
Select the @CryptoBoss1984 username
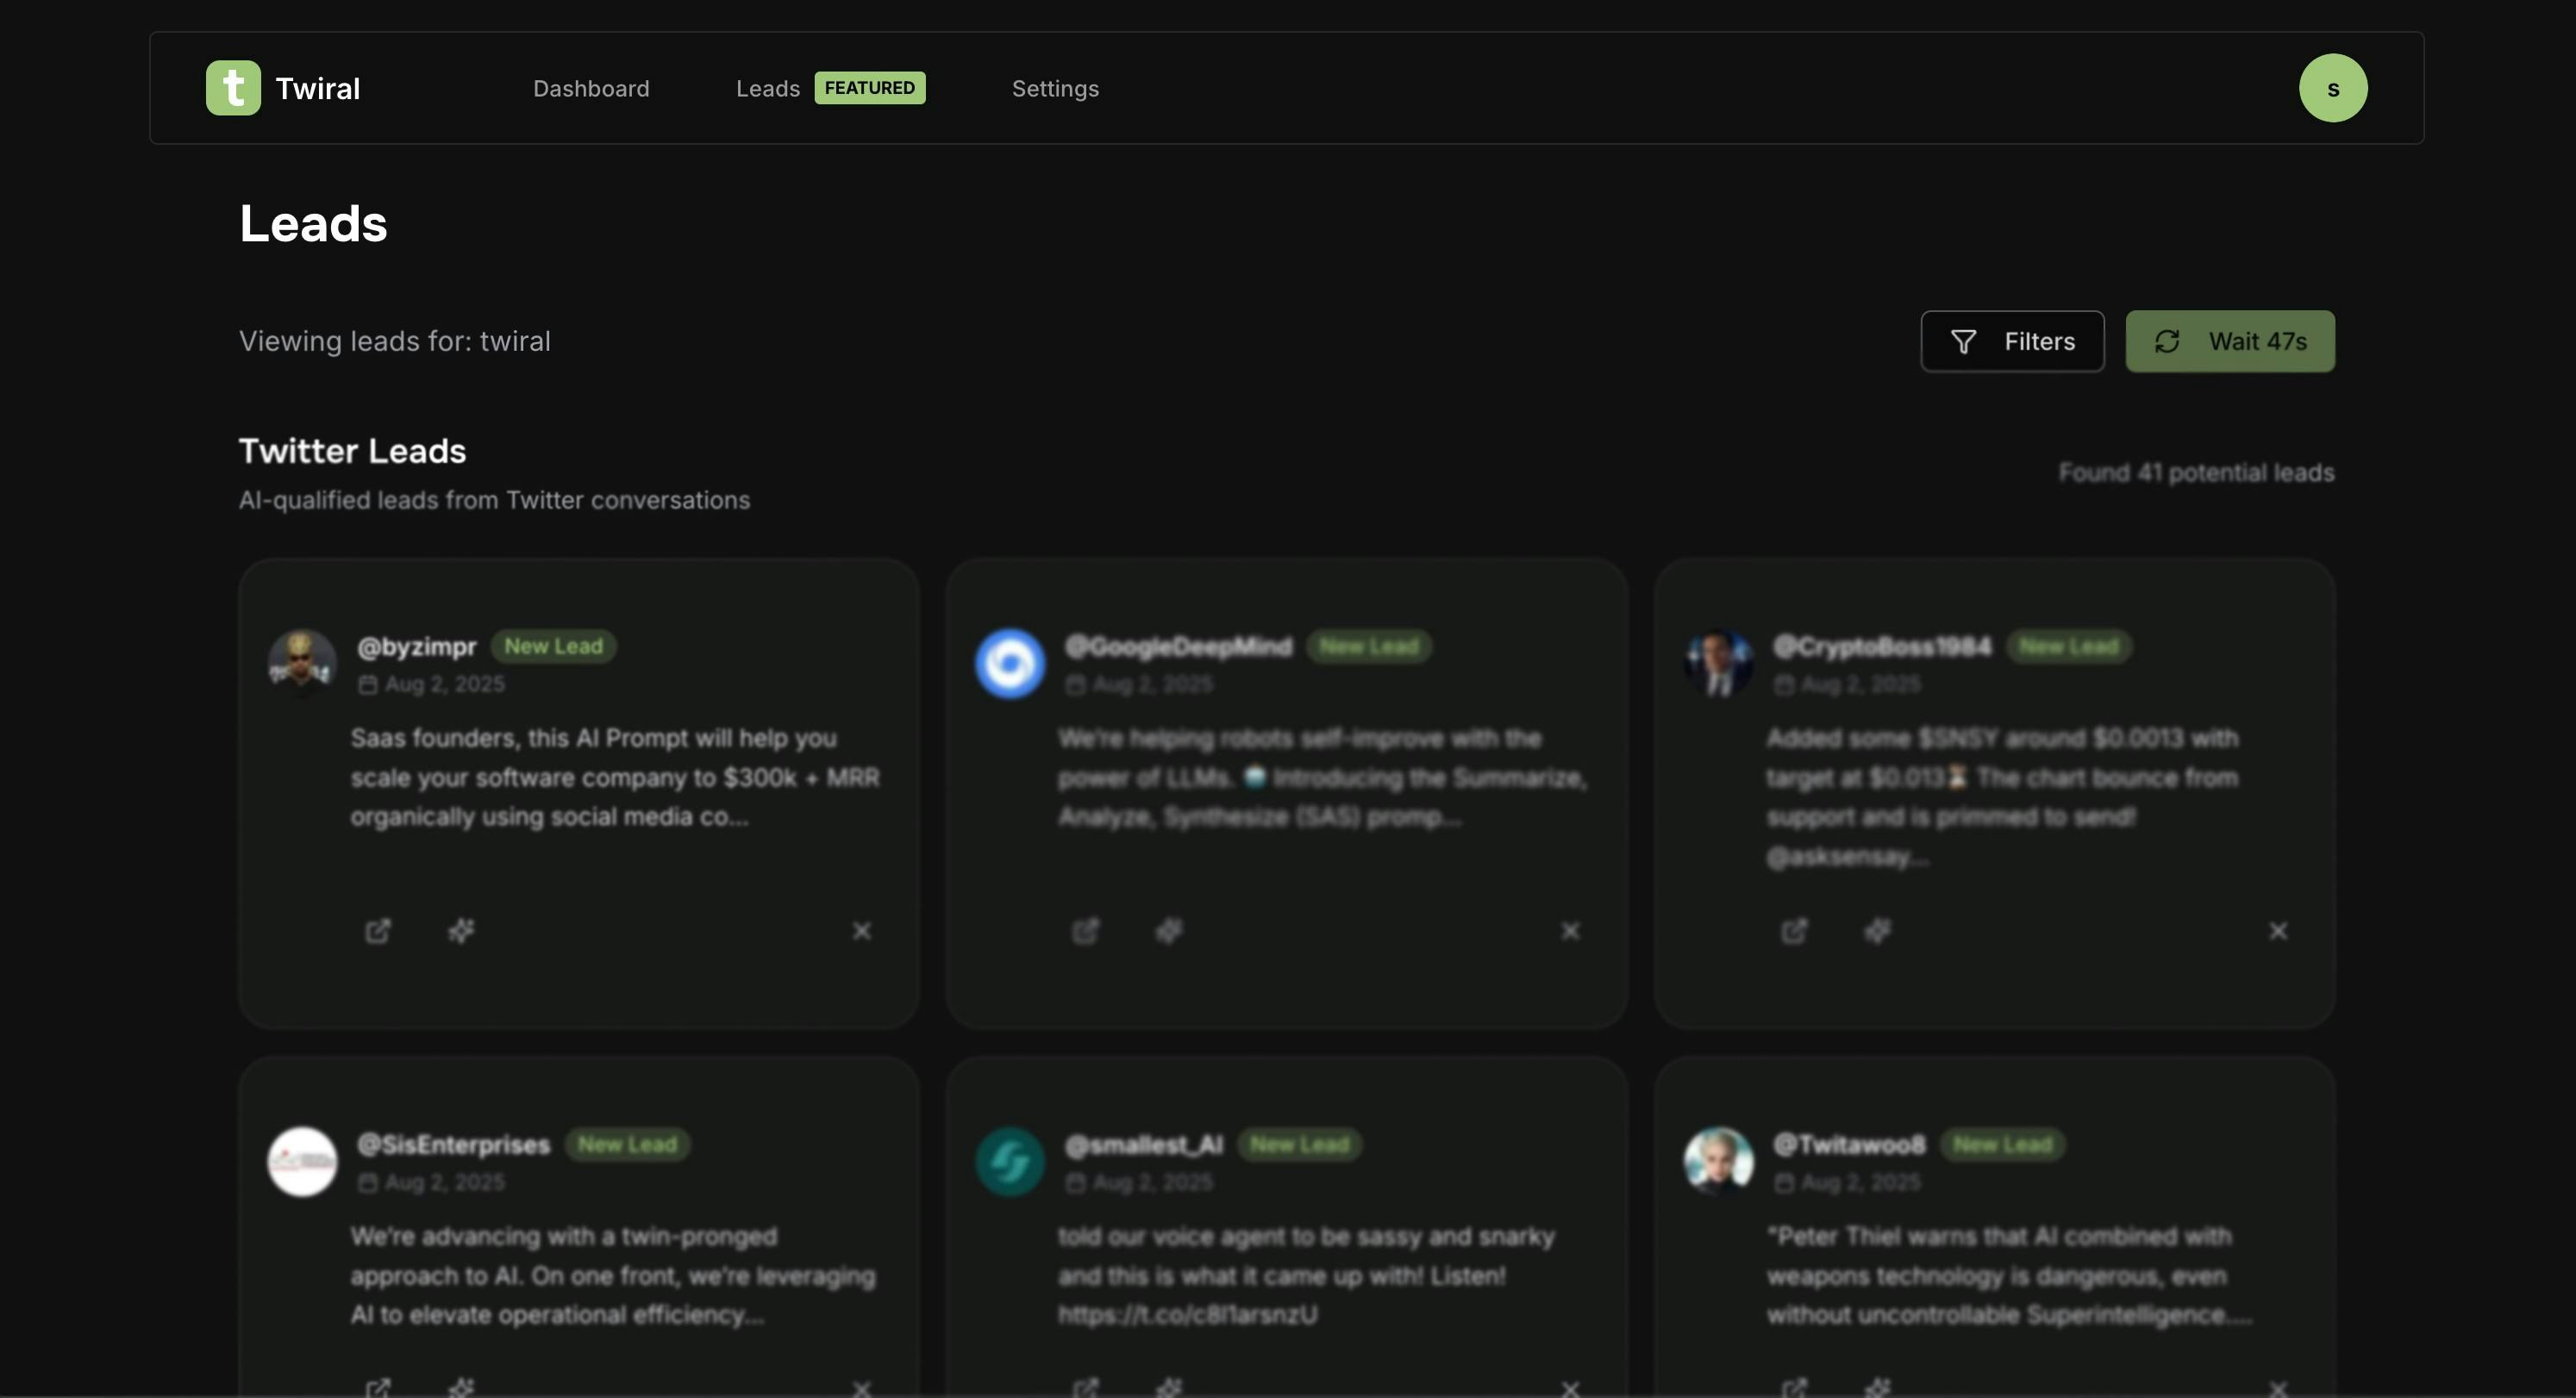1882,647
